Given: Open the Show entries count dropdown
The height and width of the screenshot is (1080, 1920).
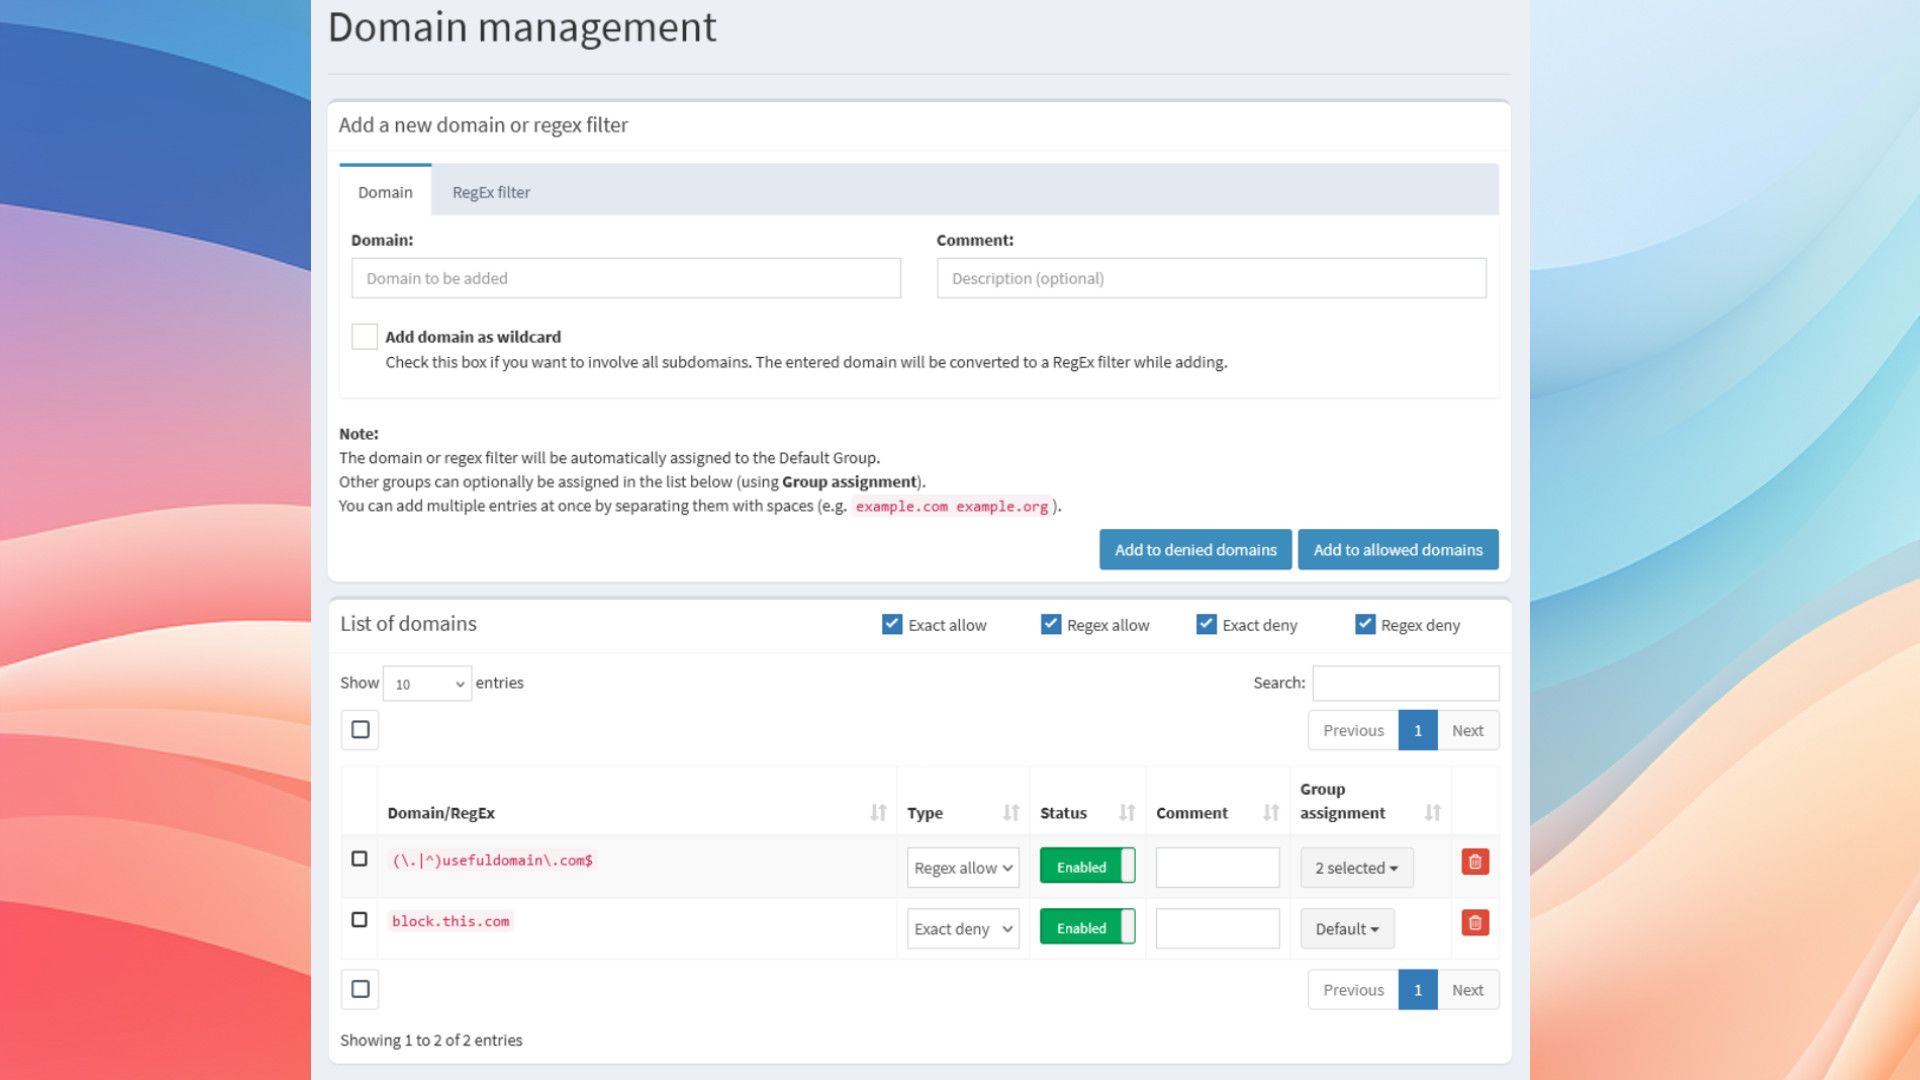Looking at the screenshot, I should pyautogui.click(x=427, y=684).
